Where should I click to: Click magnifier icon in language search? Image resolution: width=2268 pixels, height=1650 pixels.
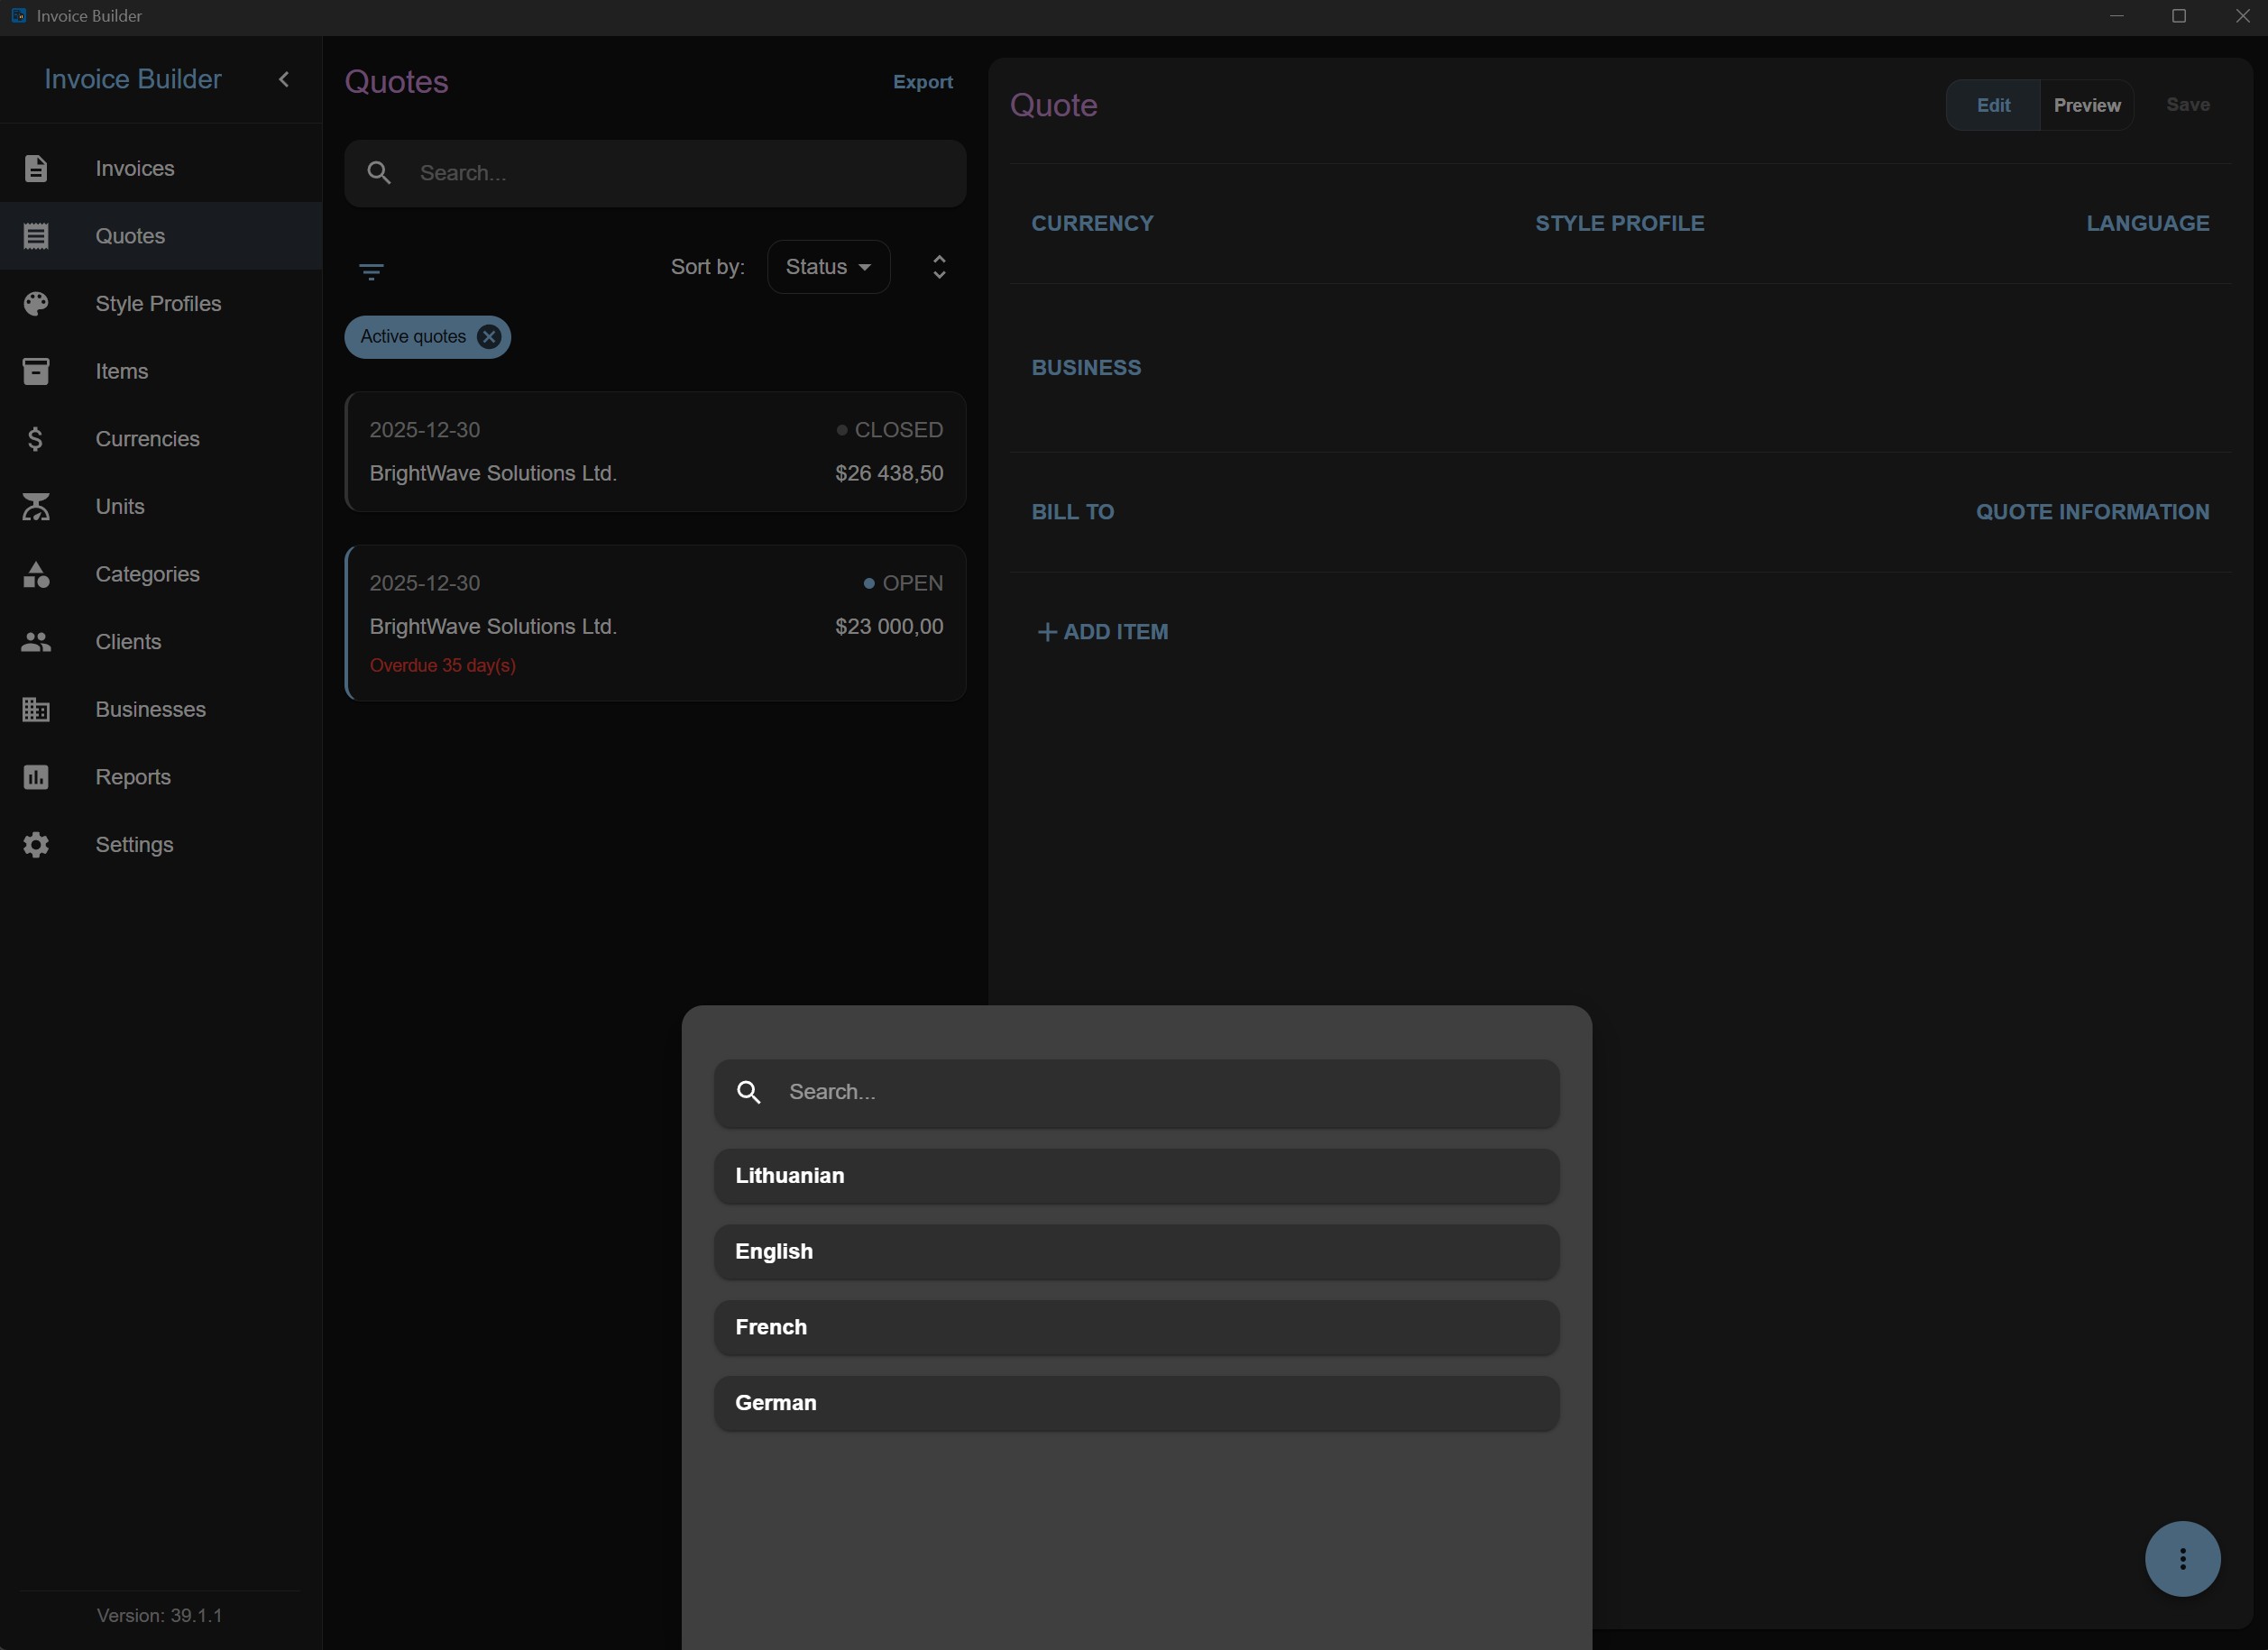(749, 1092)
